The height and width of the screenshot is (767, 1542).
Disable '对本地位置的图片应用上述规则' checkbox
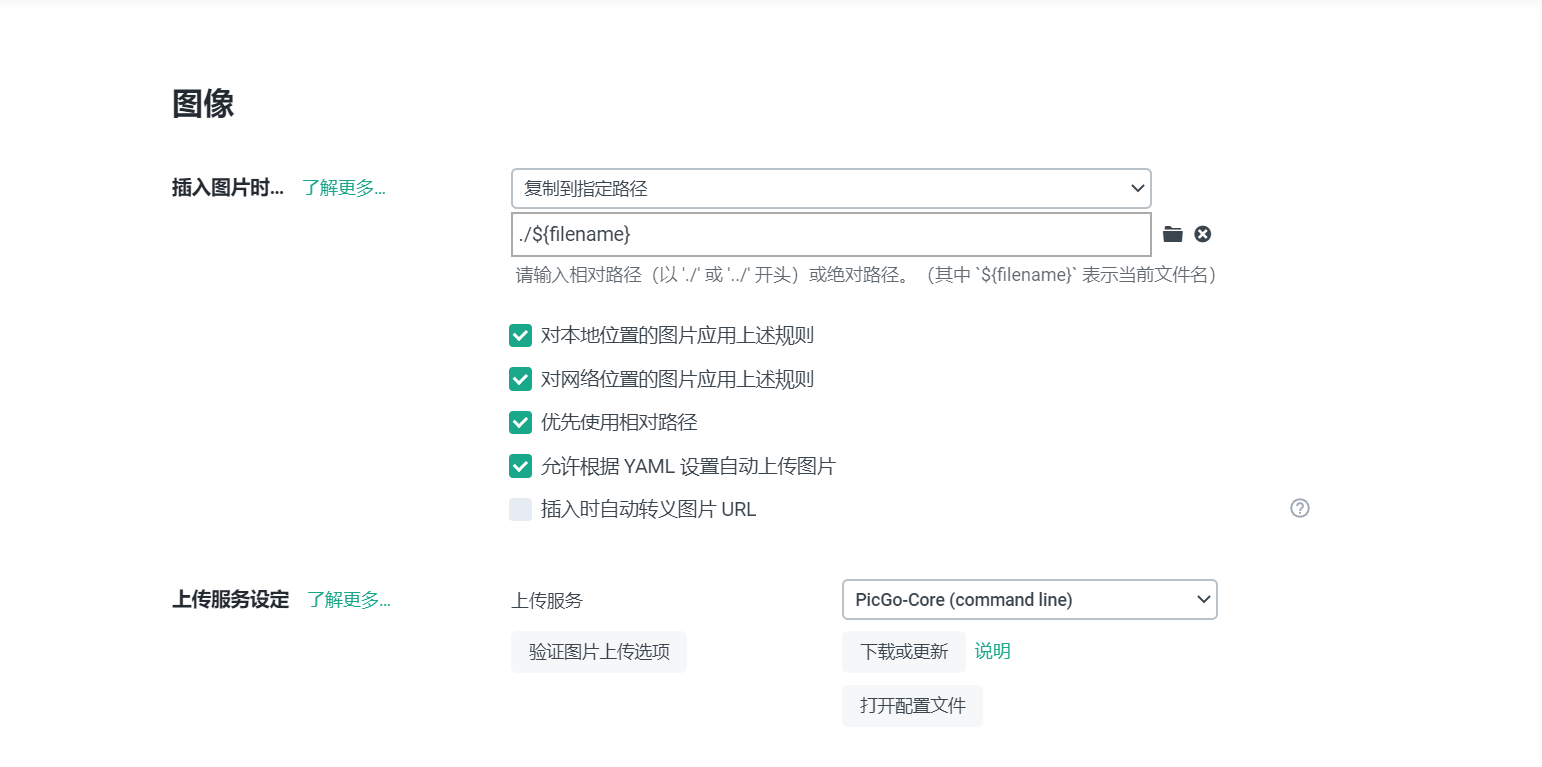(520, 335)
